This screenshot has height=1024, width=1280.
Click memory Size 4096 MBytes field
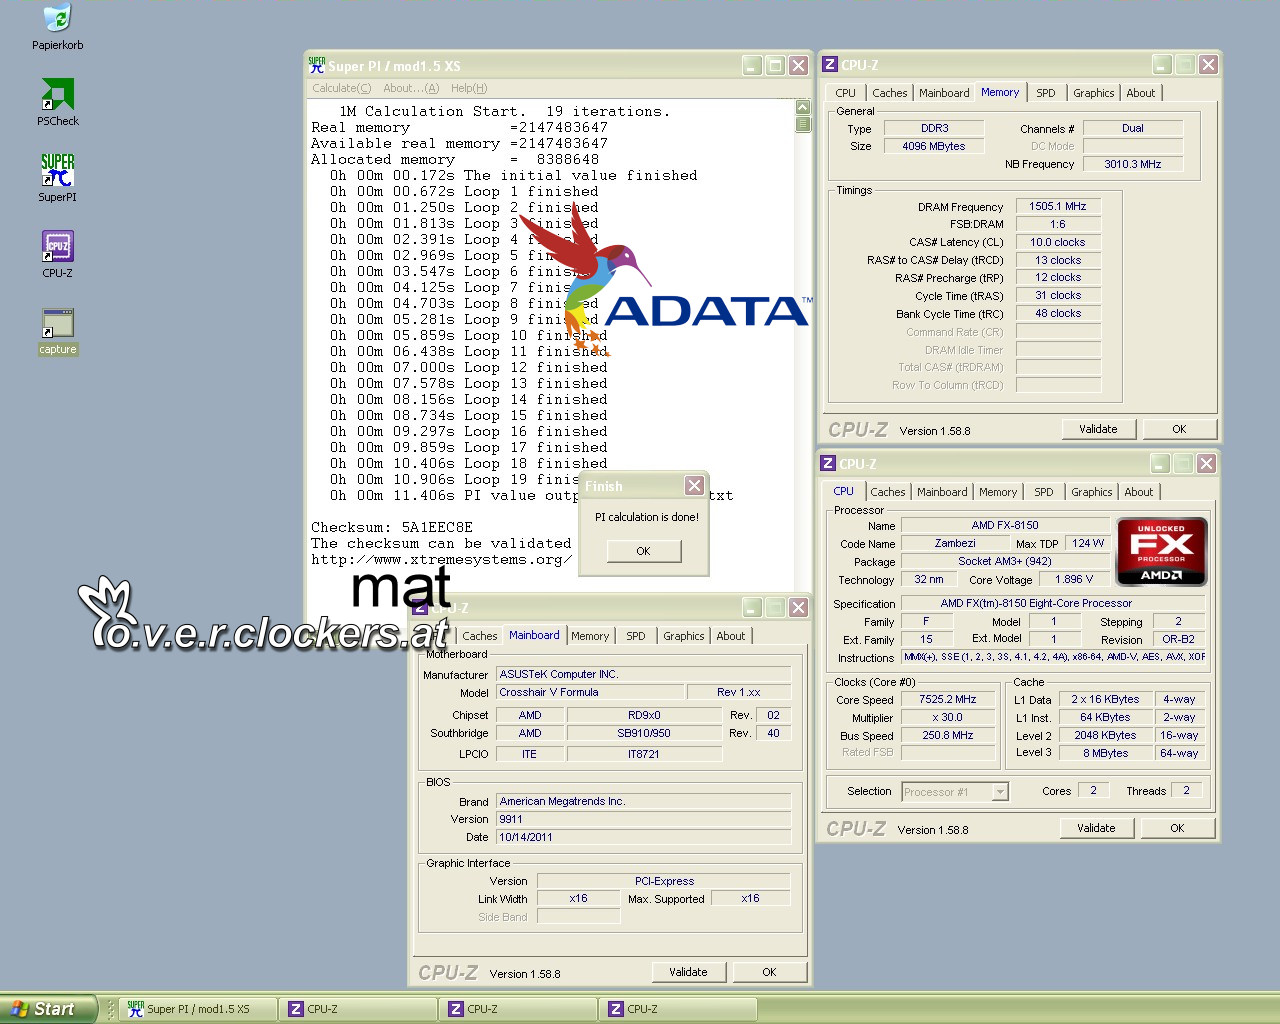pos(934,146)
